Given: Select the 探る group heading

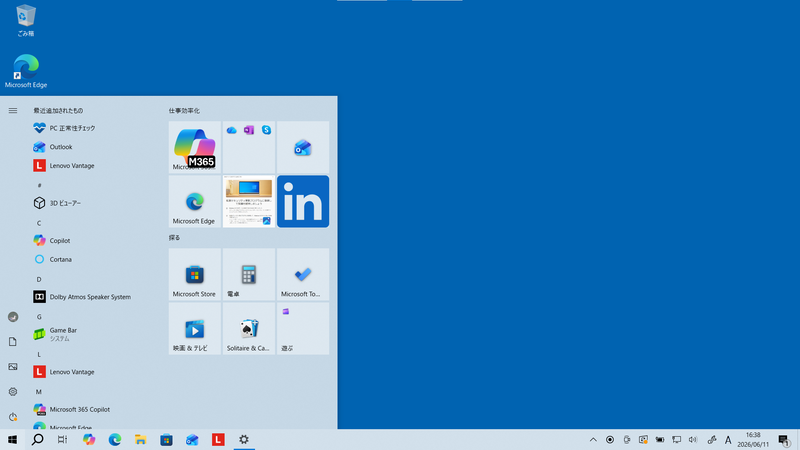Looking at the screenshot, I should tap(174, 238).
